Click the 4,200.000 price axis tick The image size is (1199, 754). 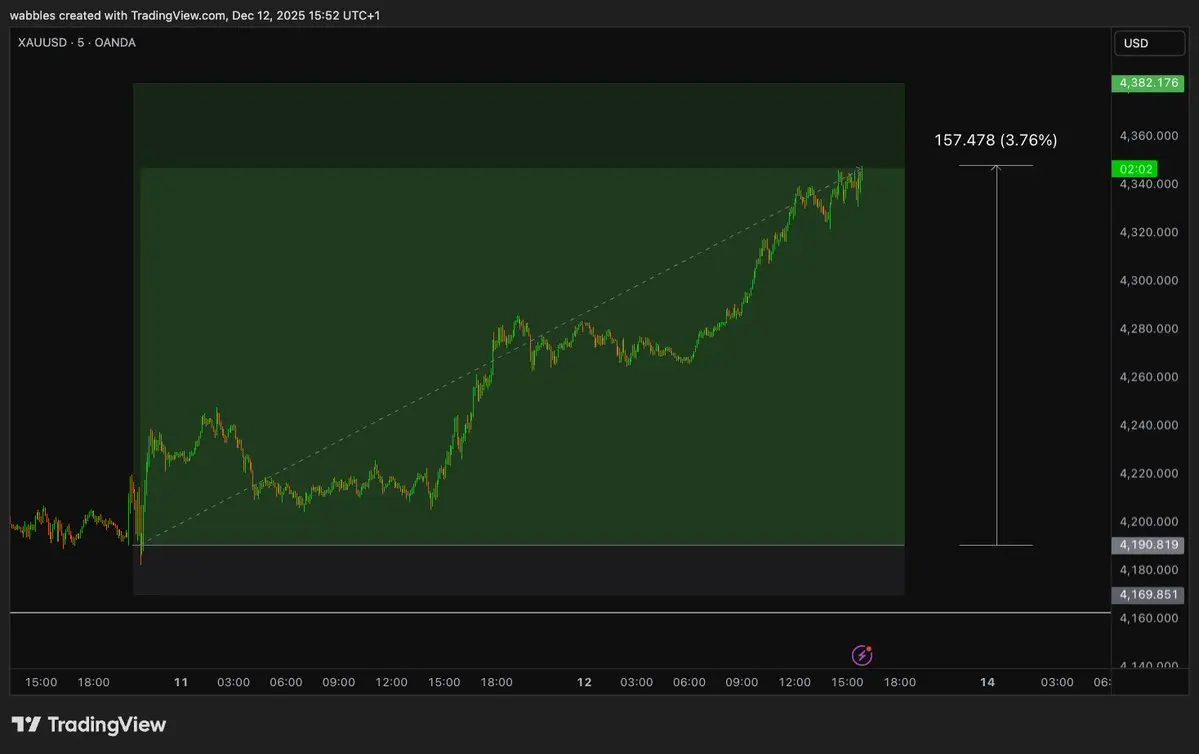click(1149, 522)
